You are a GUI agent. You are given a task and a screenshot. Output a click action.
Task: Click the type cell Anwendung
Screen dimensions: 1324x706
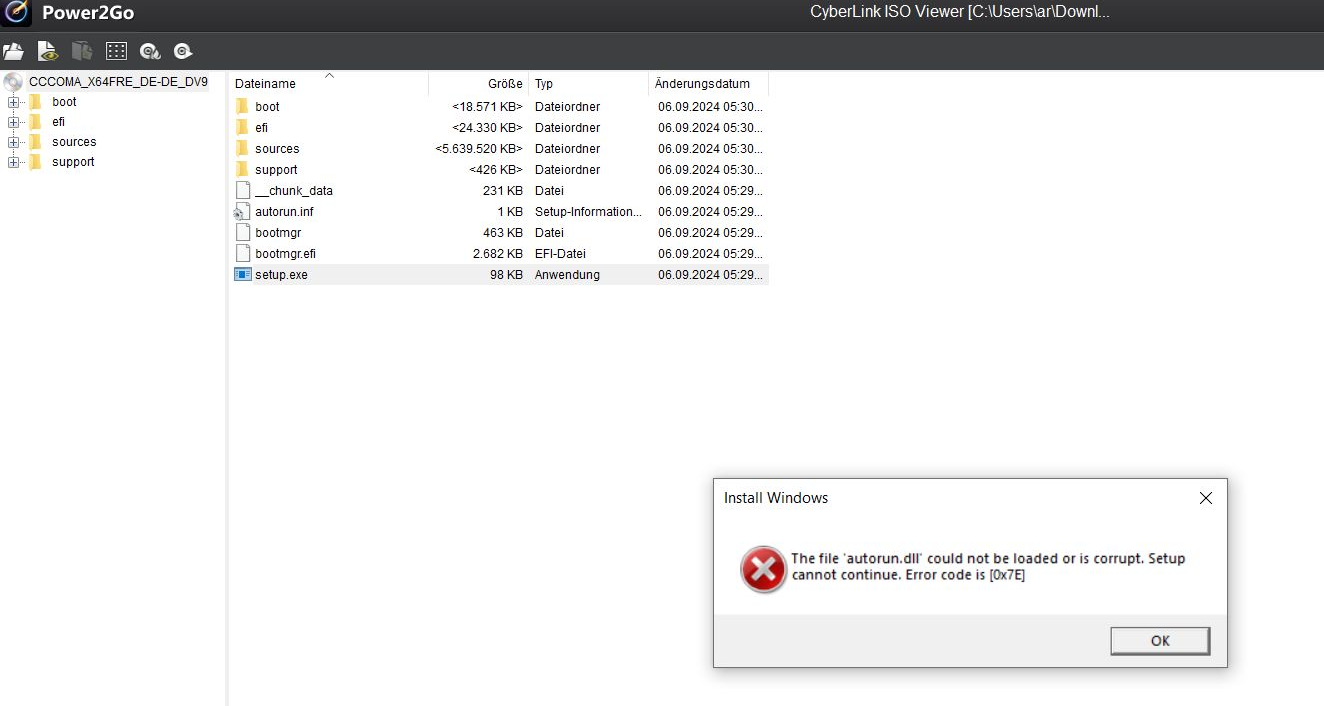(x=567, y=275)
